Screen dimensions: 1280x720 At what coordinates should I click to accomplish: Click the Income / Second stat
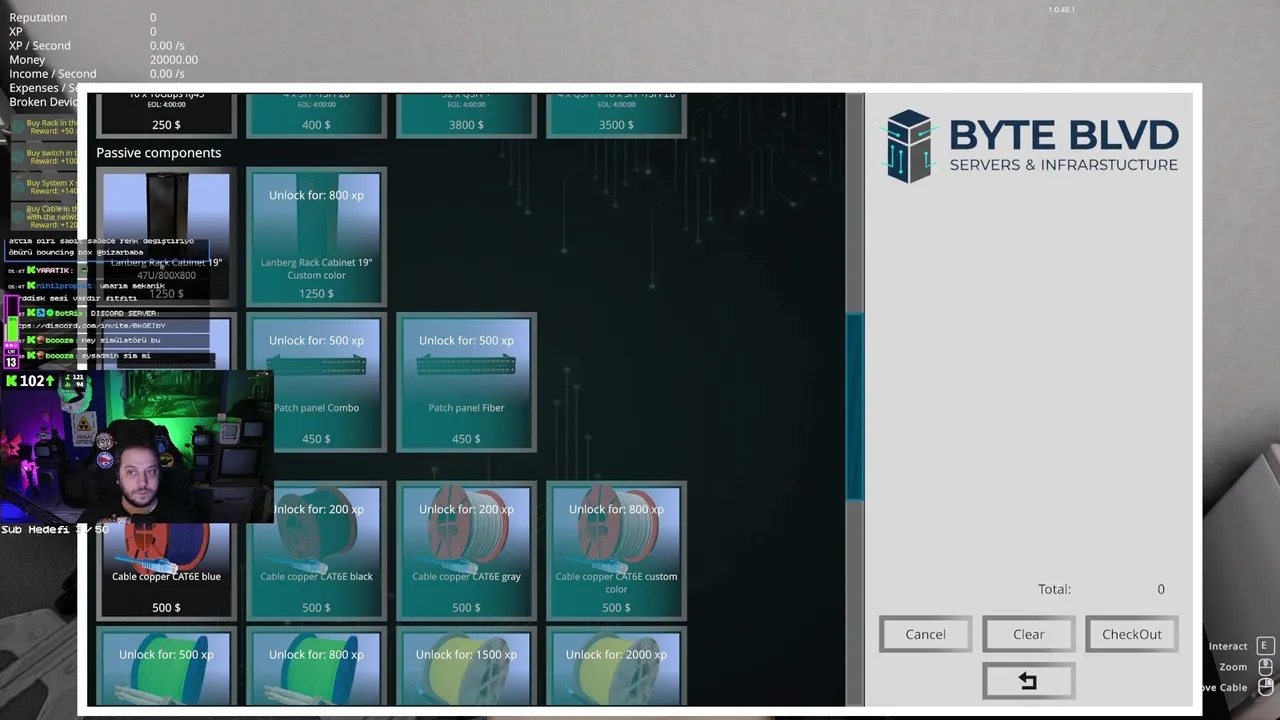point(53,74)
